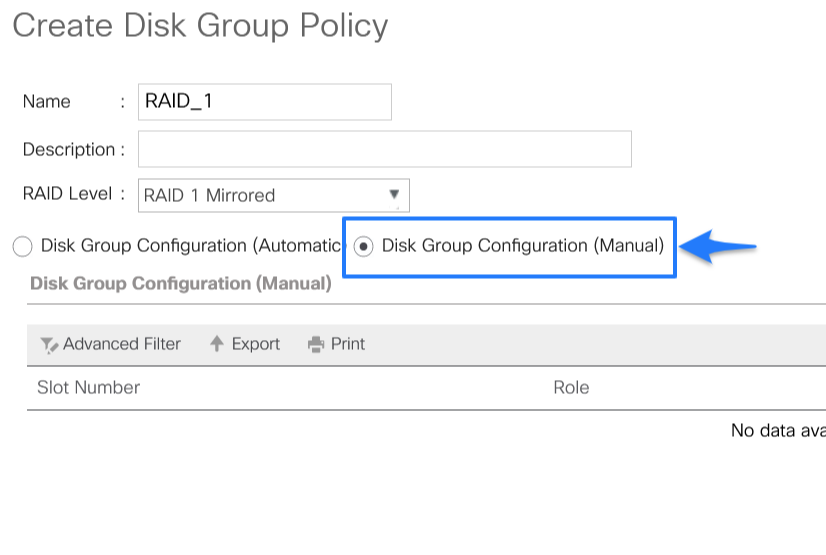Click into the Name field containing RAID_1
826x555 pixels.
[264, 102]
